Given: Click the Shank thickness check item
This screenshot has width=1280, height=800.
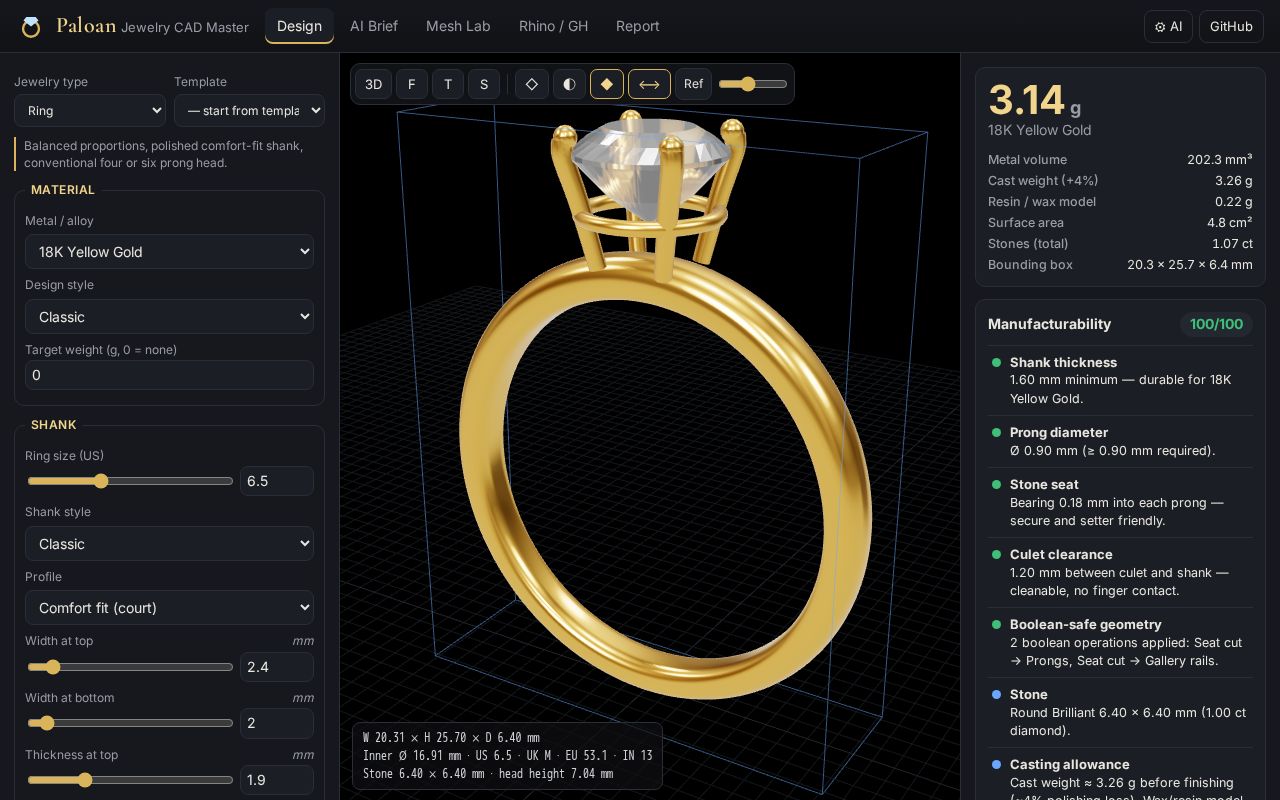Looking at the screenshot, I should click(1120, 380).
